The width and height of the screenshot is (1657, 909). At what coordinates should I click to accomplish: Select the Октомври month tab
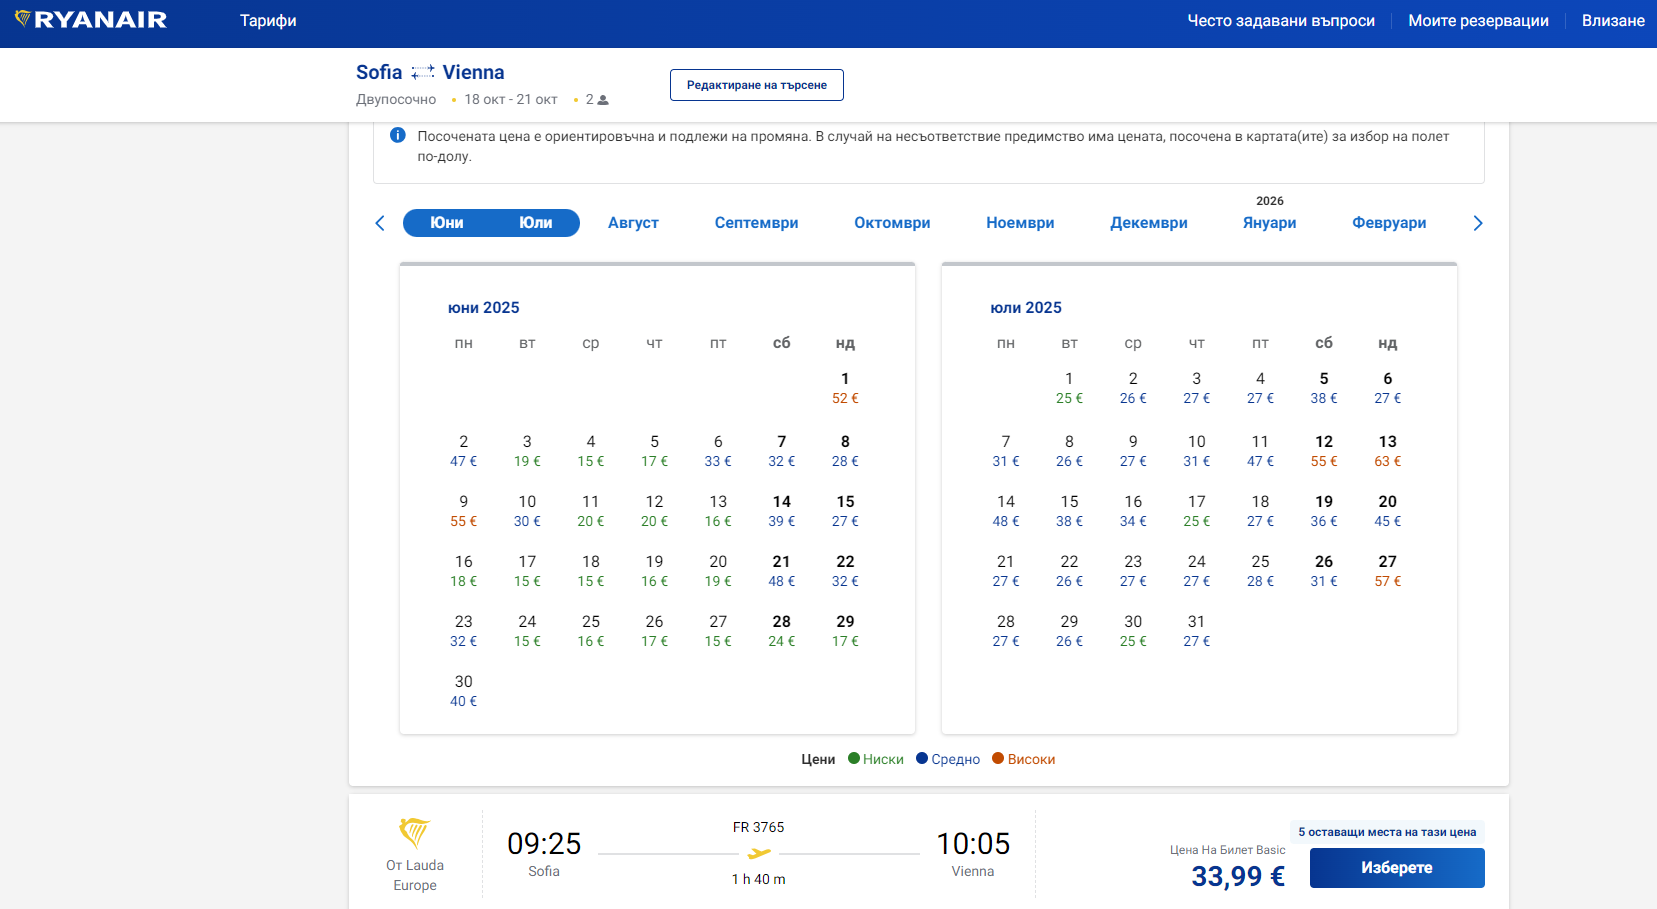(x=892, y=223)
